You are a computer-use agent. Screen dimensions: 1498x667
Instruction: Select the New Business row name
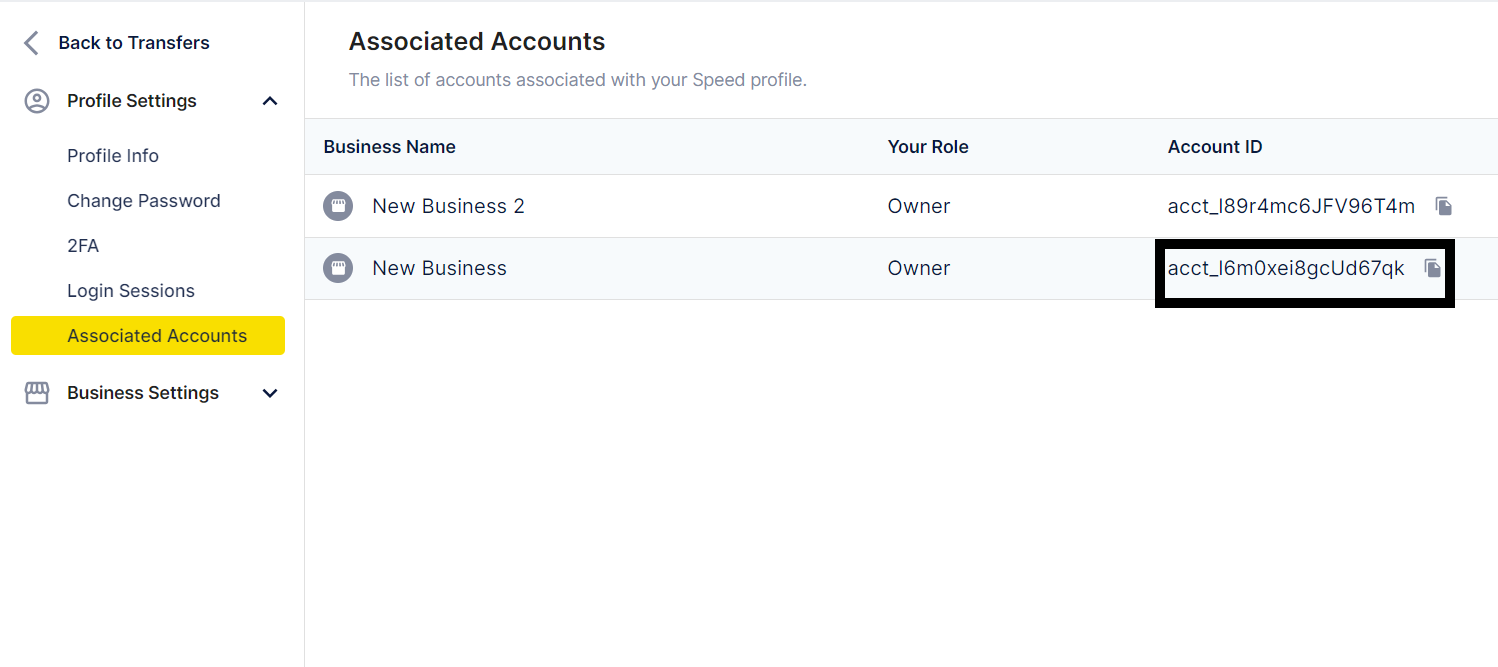point(439,268)
